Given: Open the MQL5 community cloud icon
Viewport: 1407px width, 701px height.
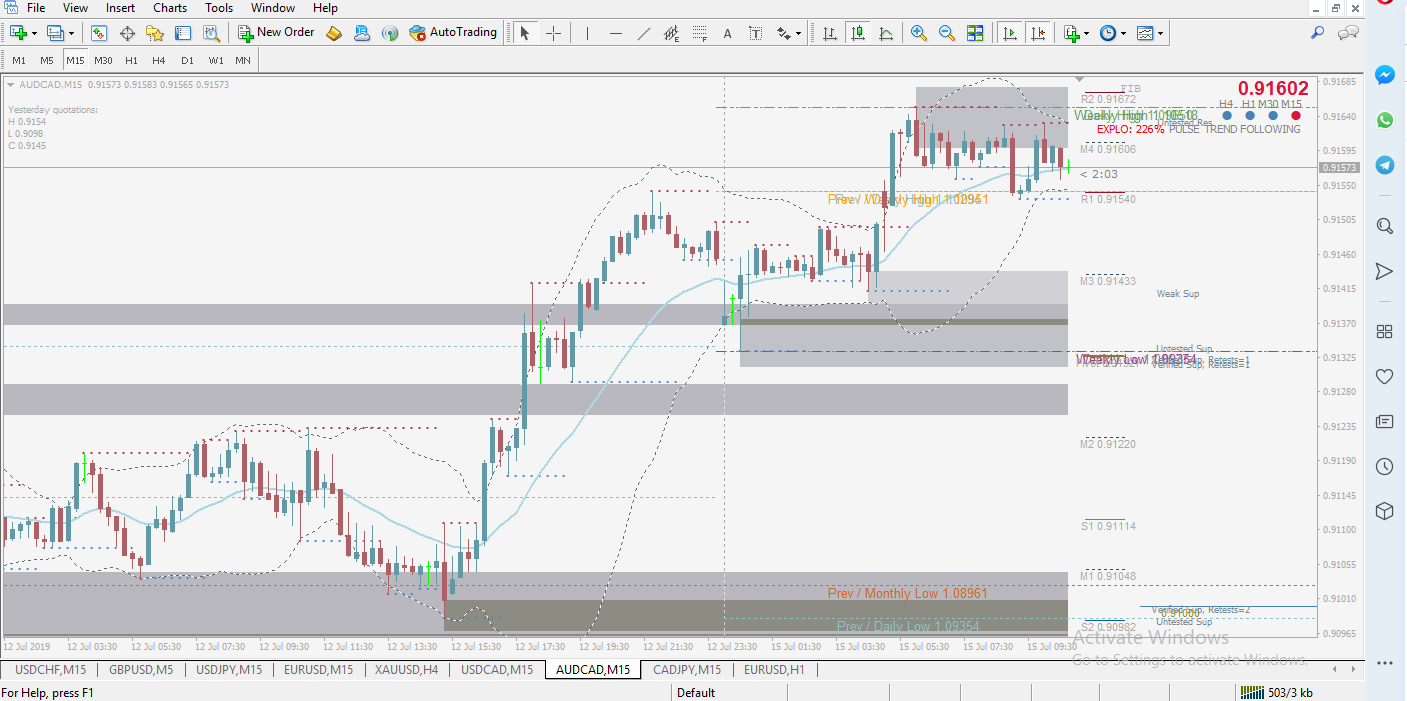Looking at the screenshot, I should pos(362,33).
